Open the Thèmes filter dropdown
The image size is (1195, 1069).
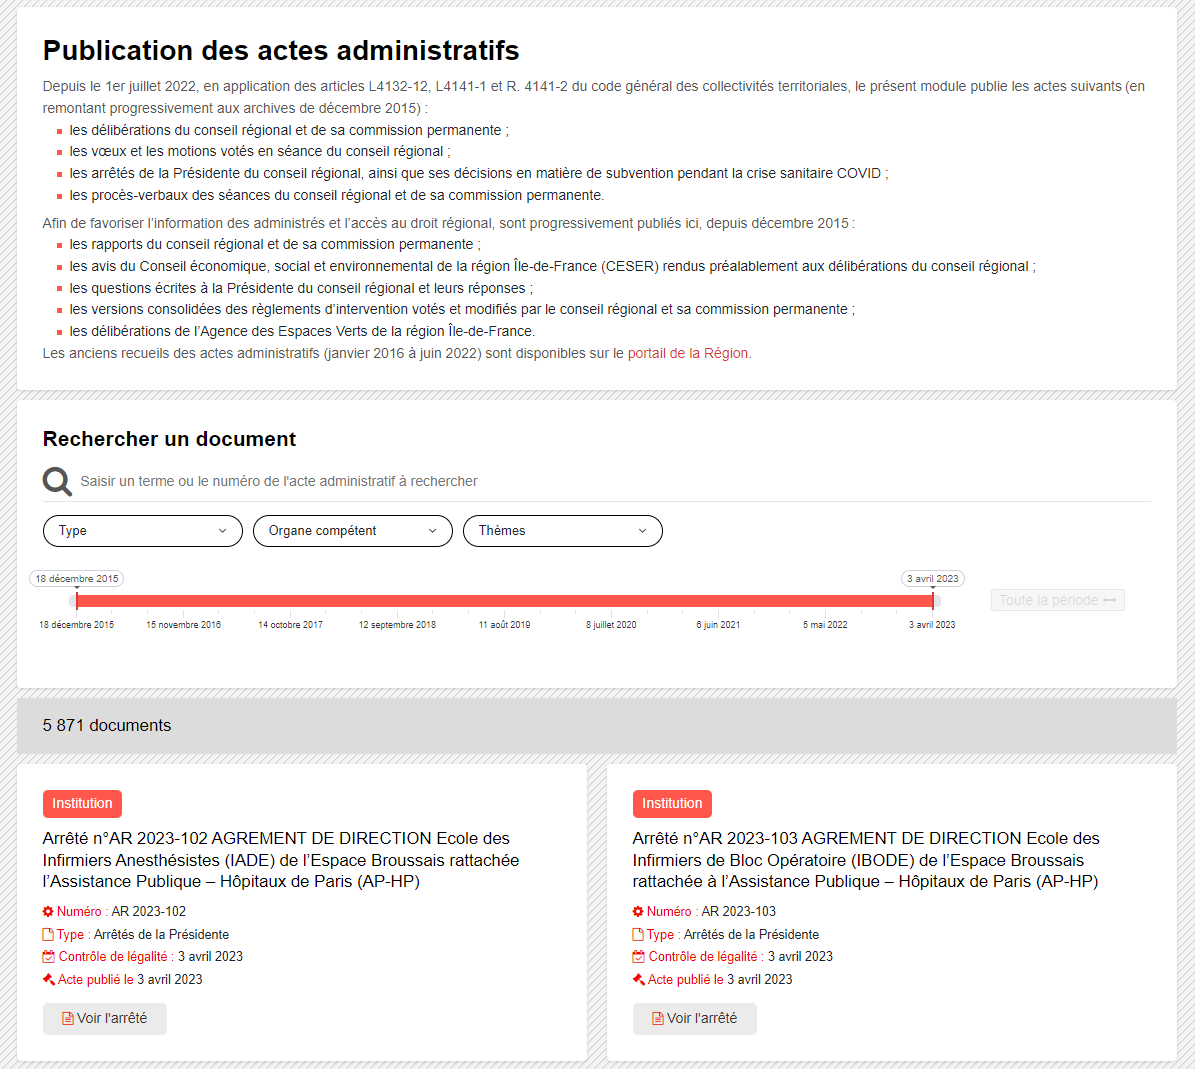point(563,531)
